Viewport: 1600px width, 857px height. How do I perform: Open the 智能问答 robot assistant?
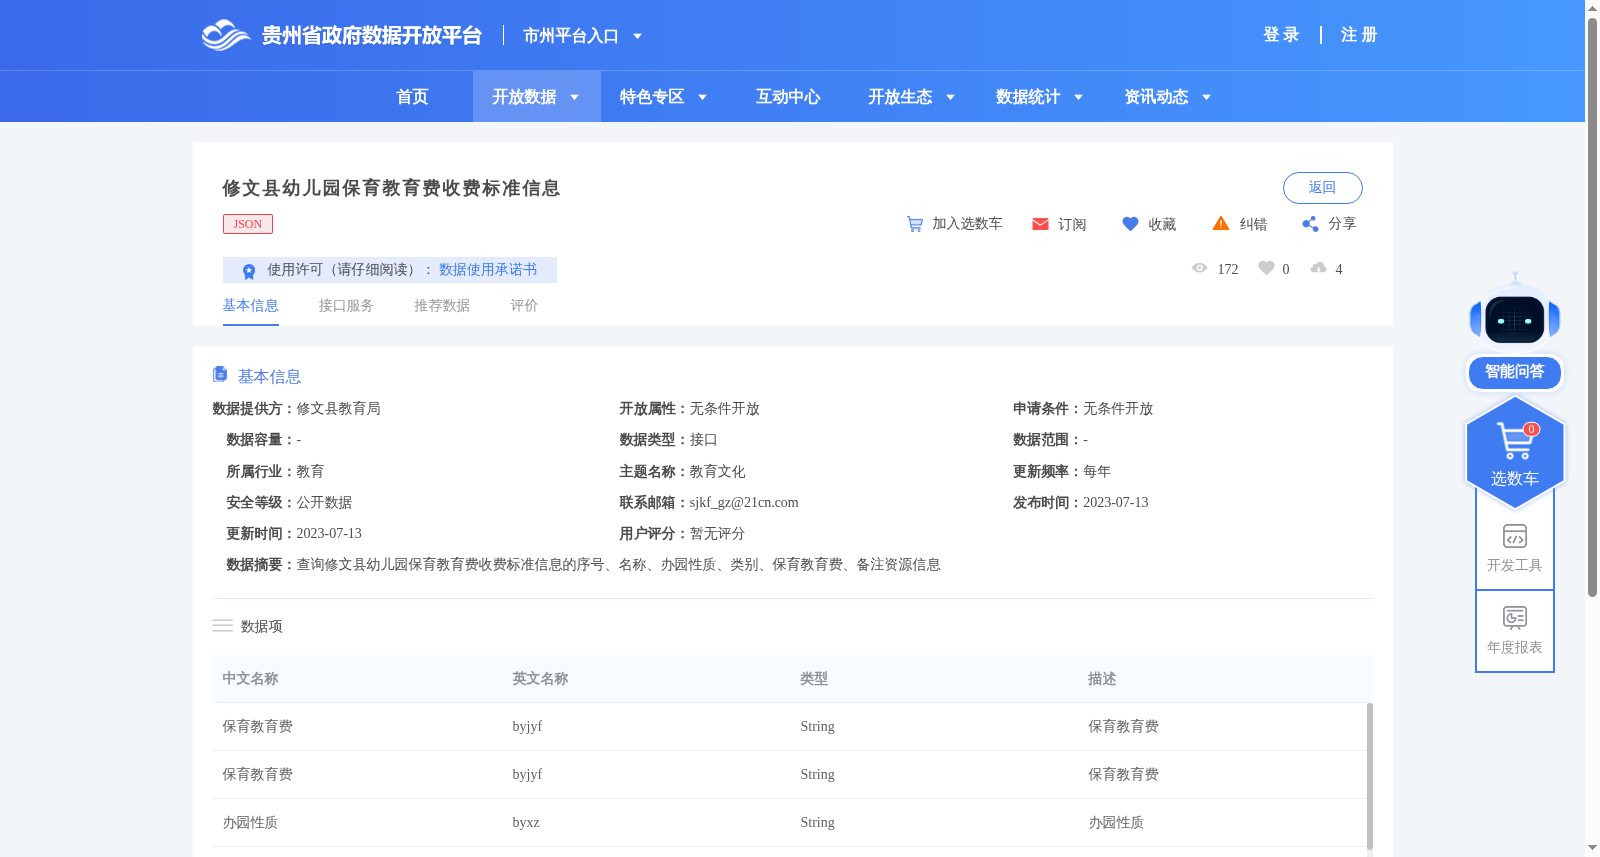click(x=1515, y=330)
